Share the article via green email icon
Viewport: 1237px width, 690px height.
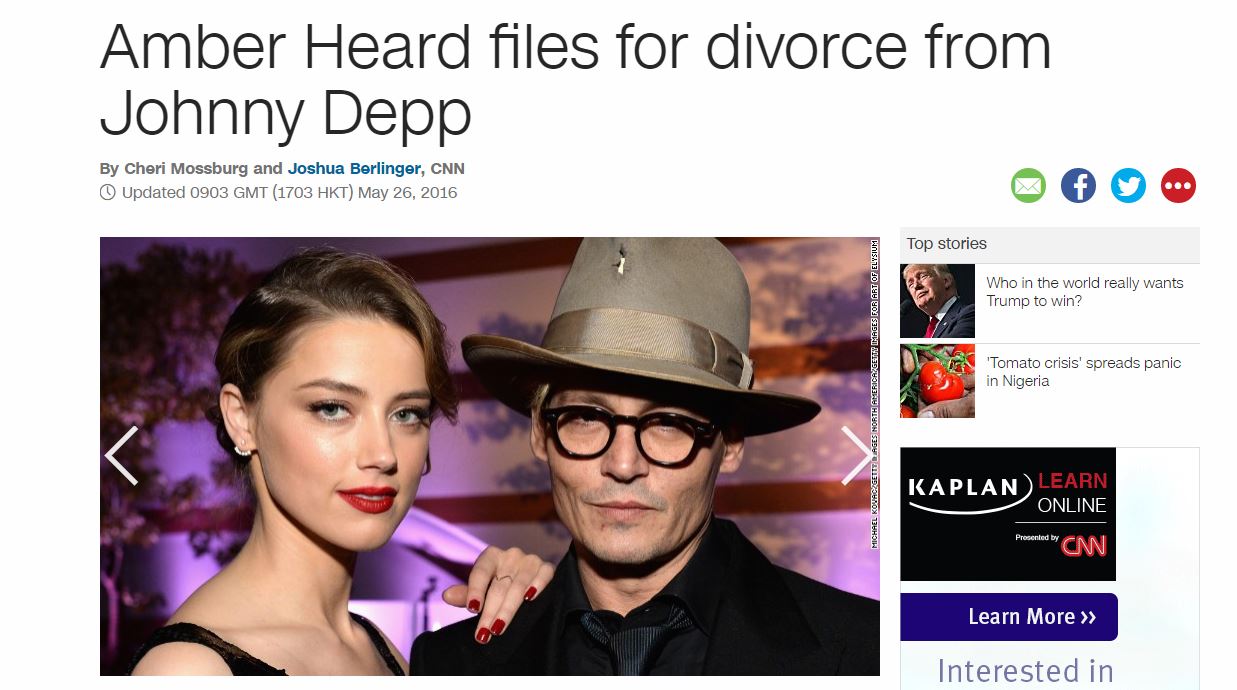(x=1028, y=186)
